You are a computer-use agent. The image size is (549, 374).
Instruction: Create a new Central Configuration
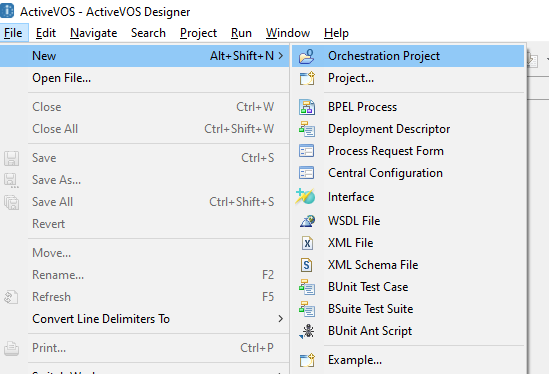(x=408, y=173)
